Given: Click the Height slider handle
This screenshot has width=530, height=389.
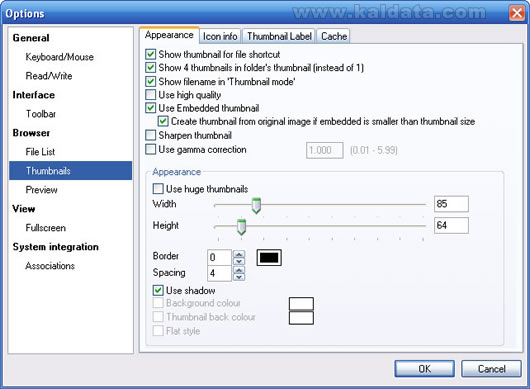Looking at the screenshot, I should pyautogui.click(x=241, y=227).
